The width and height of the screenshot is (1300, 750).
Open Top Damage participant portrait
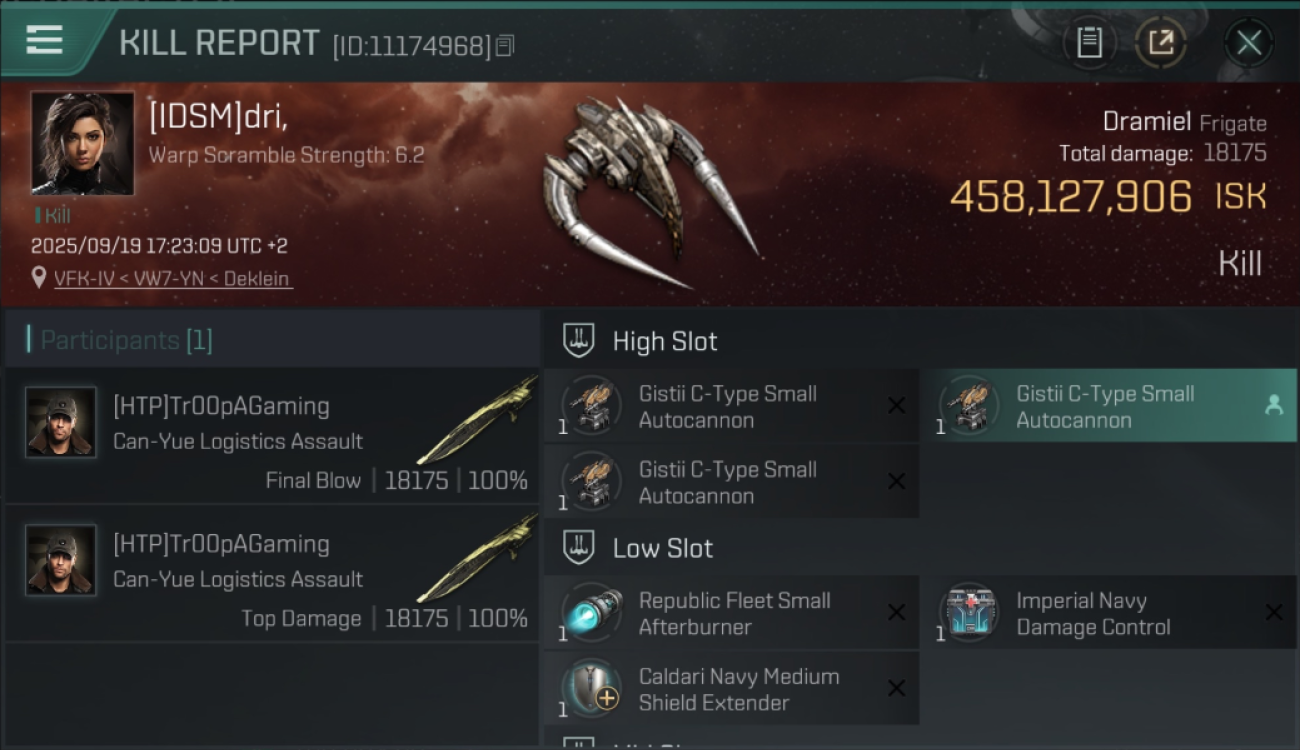(x=61, y=560)
